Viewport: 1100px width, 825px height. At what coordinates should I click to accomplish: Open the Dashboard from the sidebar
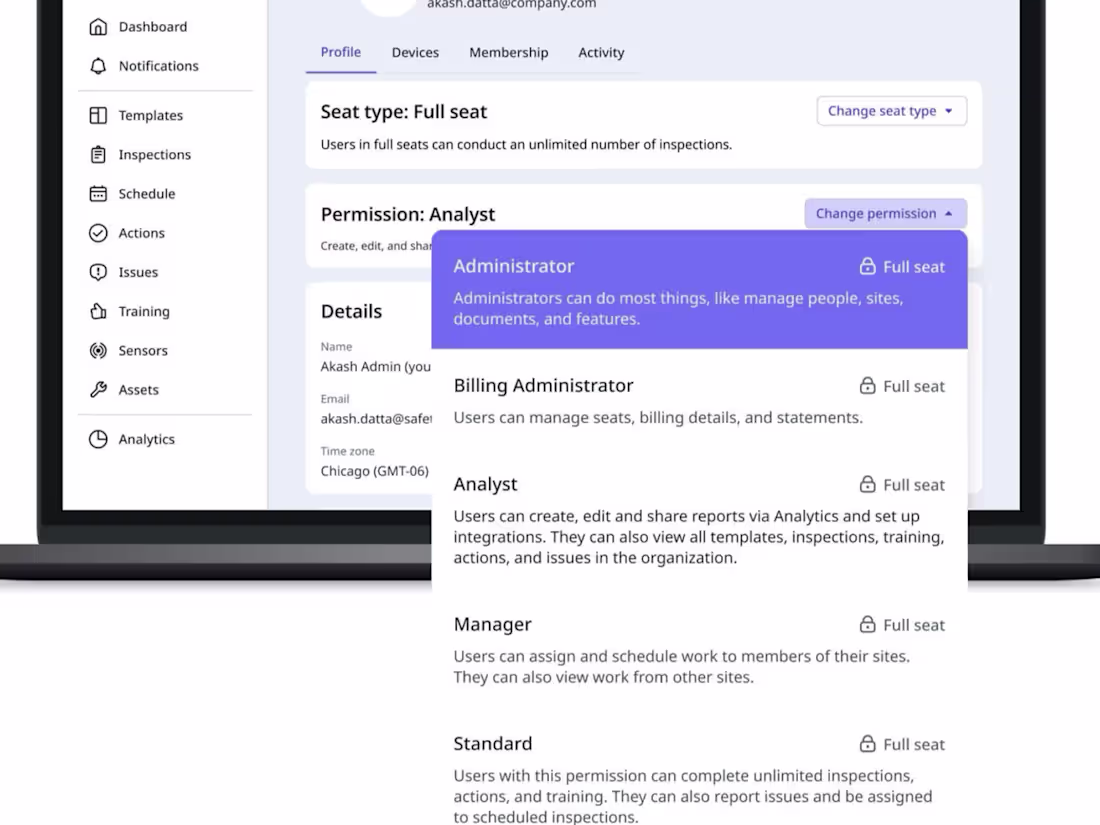pos(99,26)
